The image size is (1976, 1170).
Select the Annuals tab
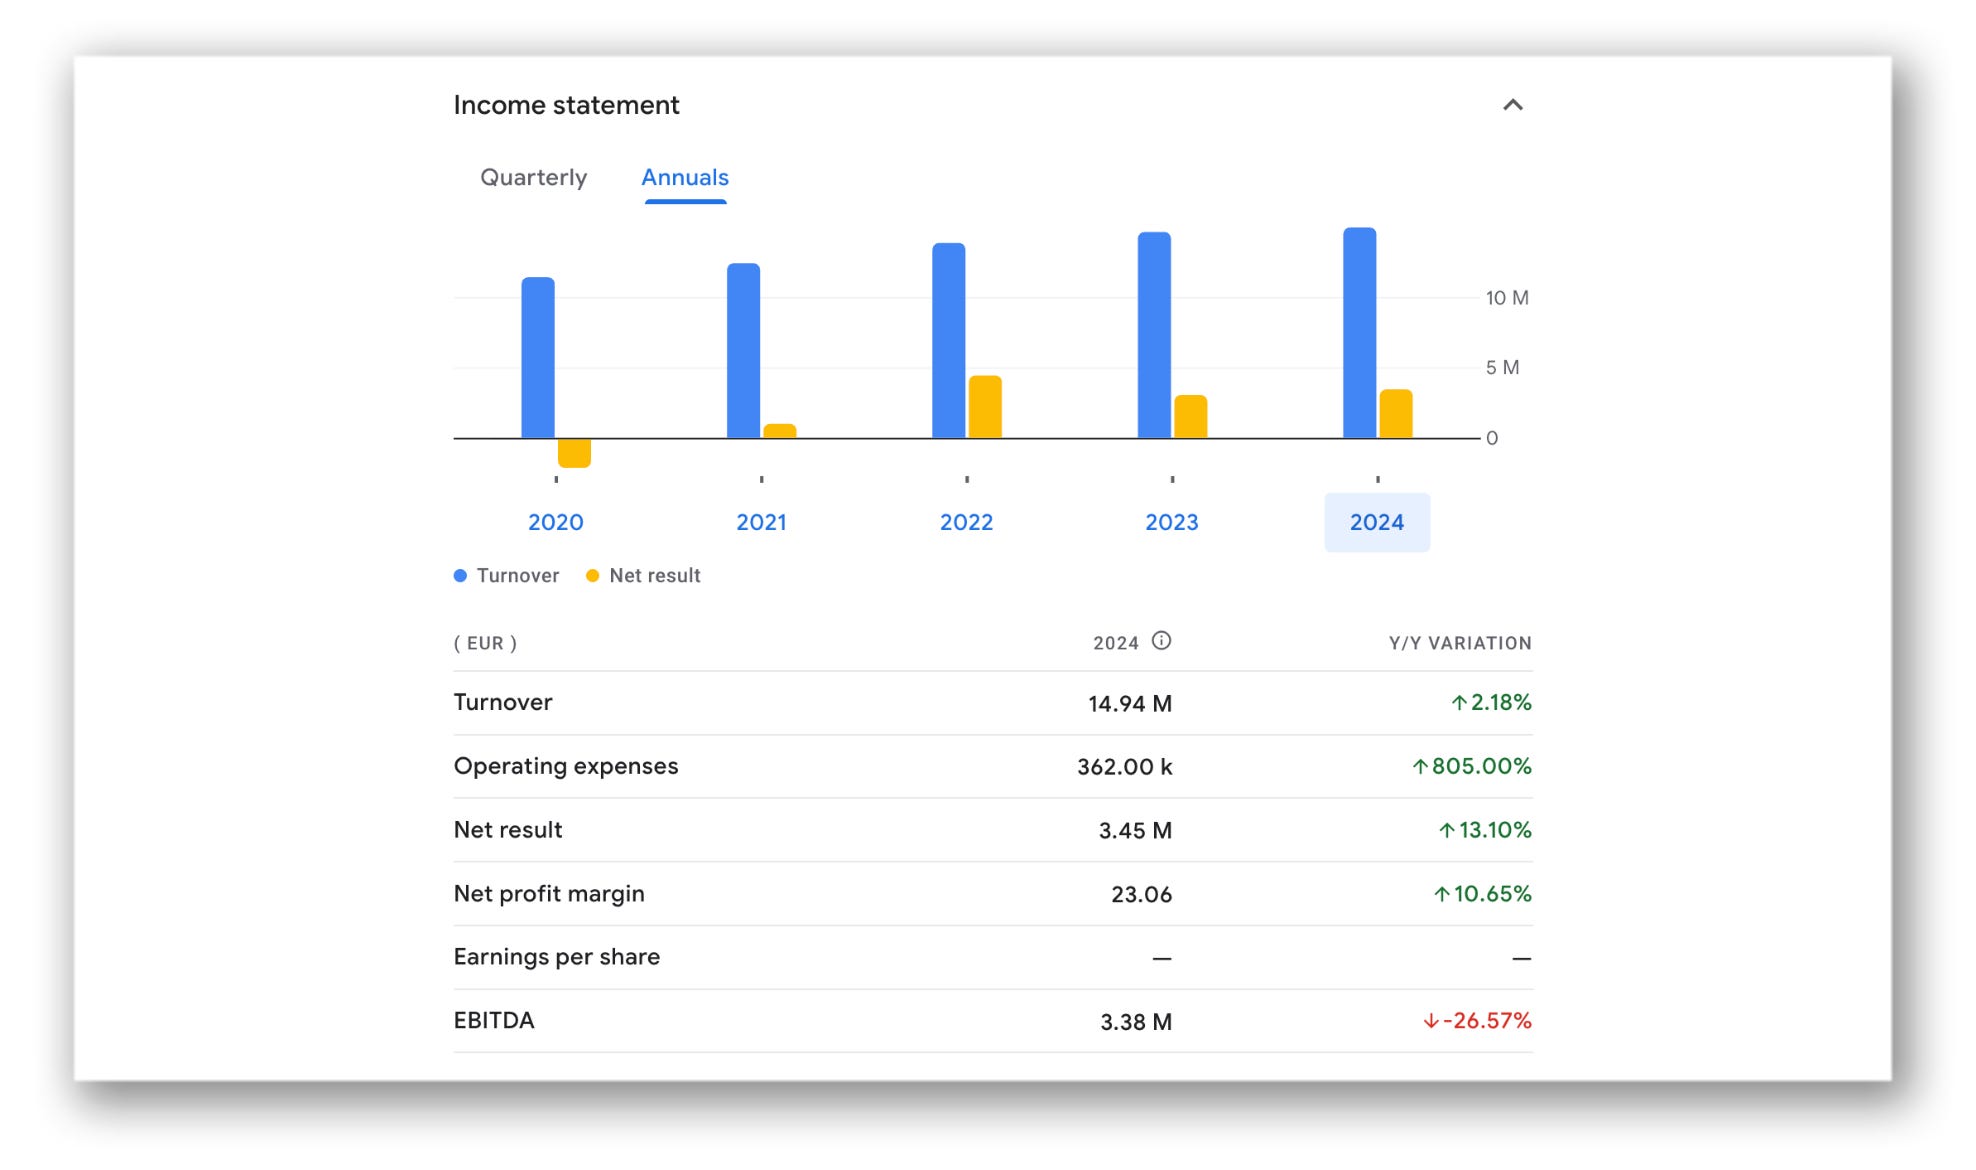tap(684, 177)
